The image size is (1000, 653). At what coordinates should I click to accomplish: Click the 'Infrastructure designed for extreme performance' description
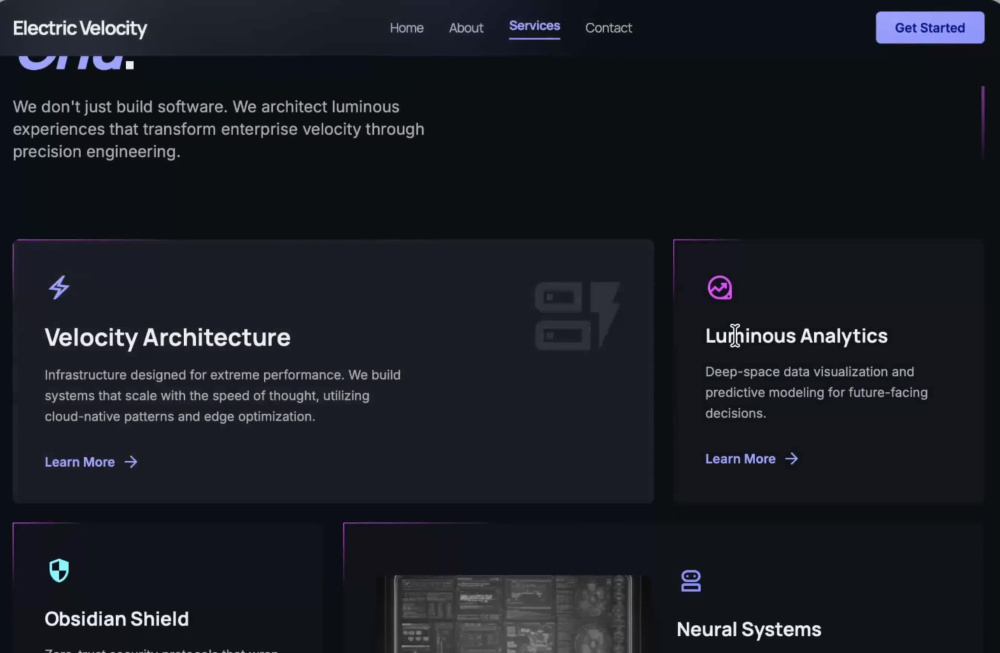coord(223,395)
